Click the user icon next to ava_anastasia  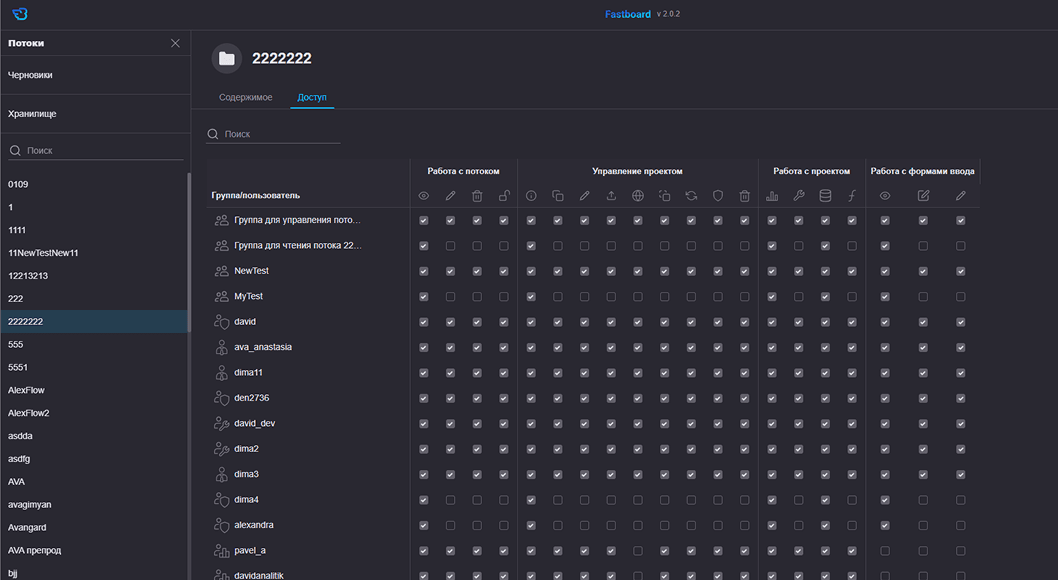pos(221,347)
